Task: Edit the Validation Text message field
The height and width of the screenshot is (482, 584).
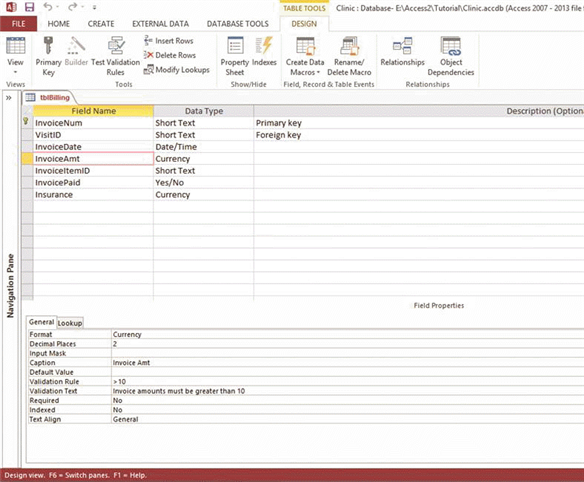Action: (347, 391)
